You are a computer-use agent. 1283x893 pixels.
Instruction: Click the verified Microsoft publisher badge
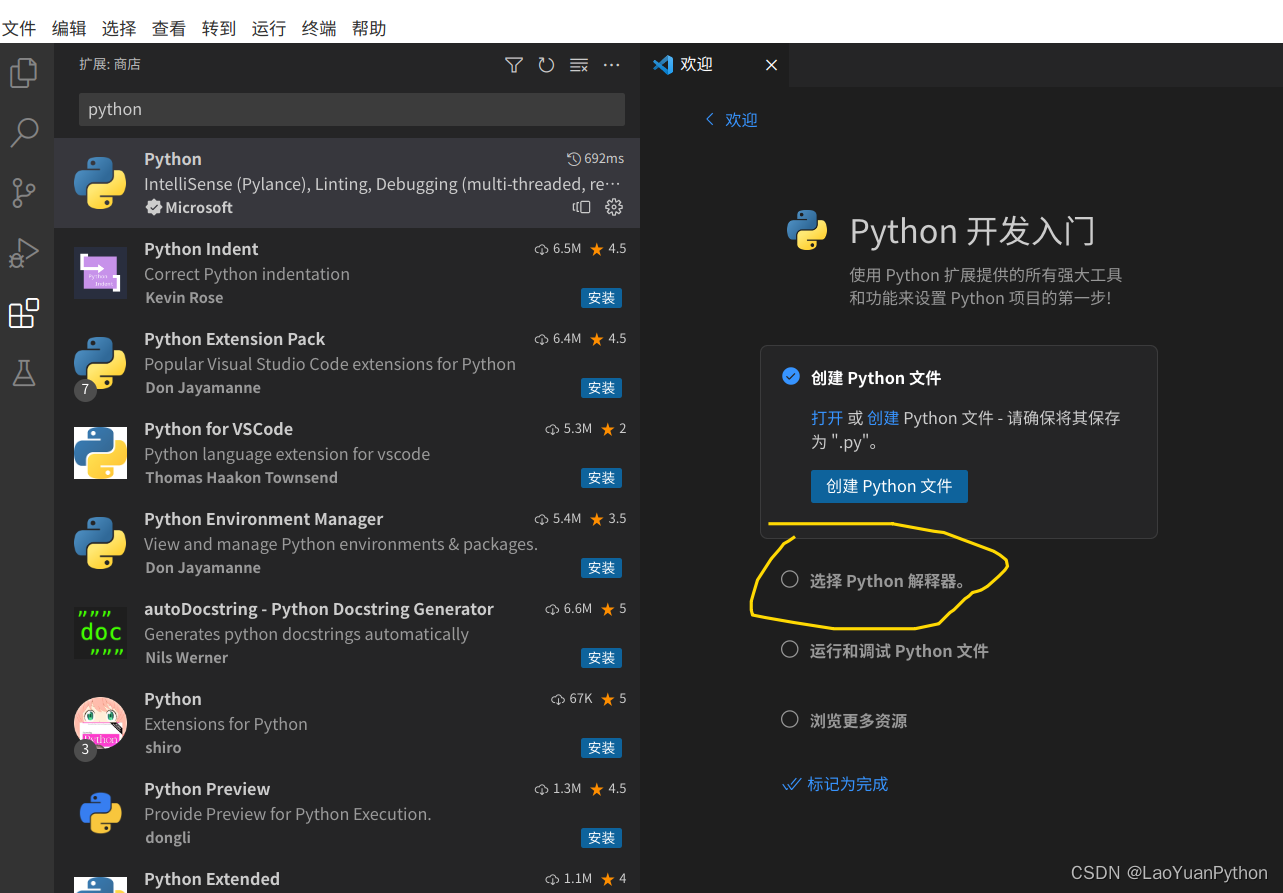point(154,207)
